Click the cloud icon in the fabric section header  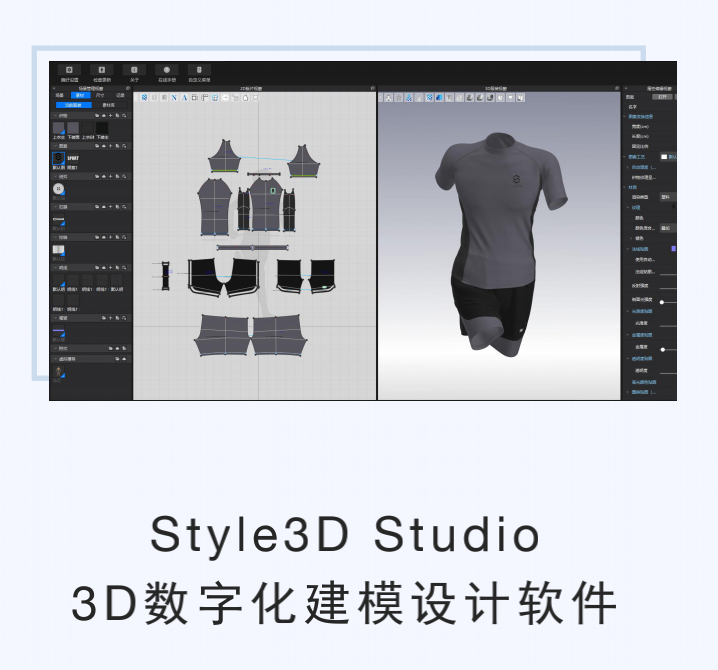tap(103, 116)
